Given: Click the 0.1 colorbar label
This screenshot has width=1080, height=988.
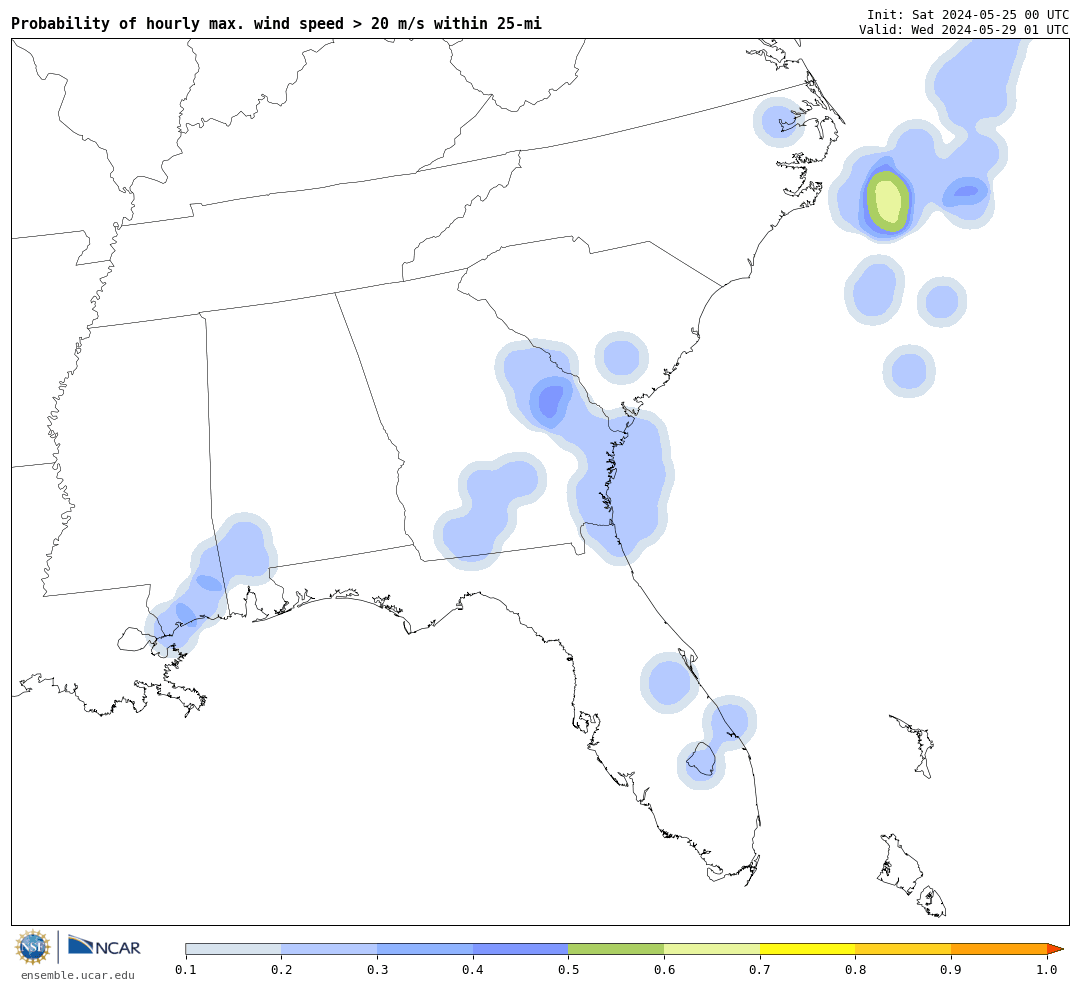Looking at the screenshot, I should [186, 970].
